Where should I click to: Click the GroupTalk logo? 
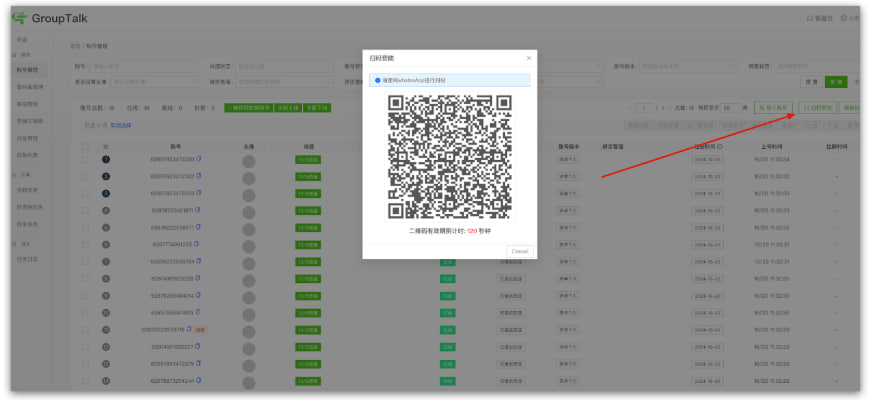coord(50,19)
